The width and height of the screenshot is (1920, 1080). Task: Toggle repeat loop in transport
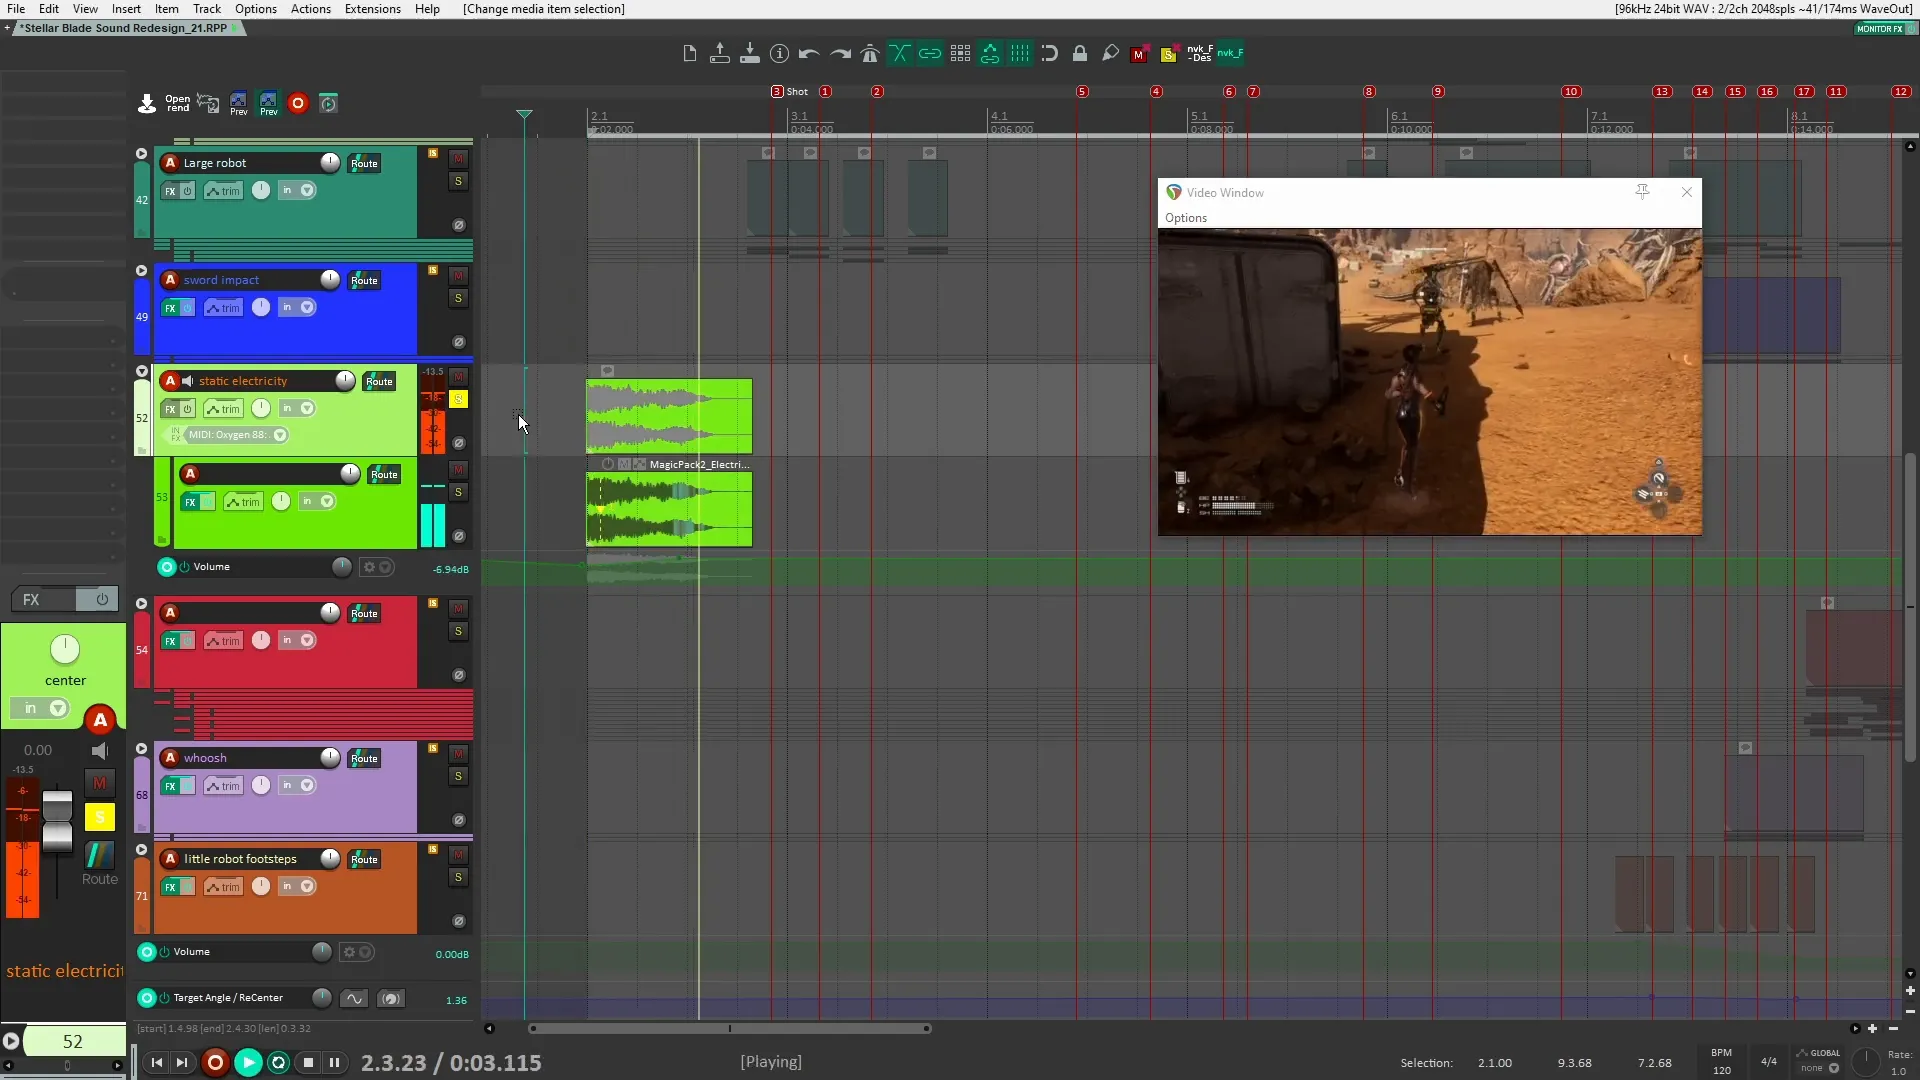tap(279, 1063)
